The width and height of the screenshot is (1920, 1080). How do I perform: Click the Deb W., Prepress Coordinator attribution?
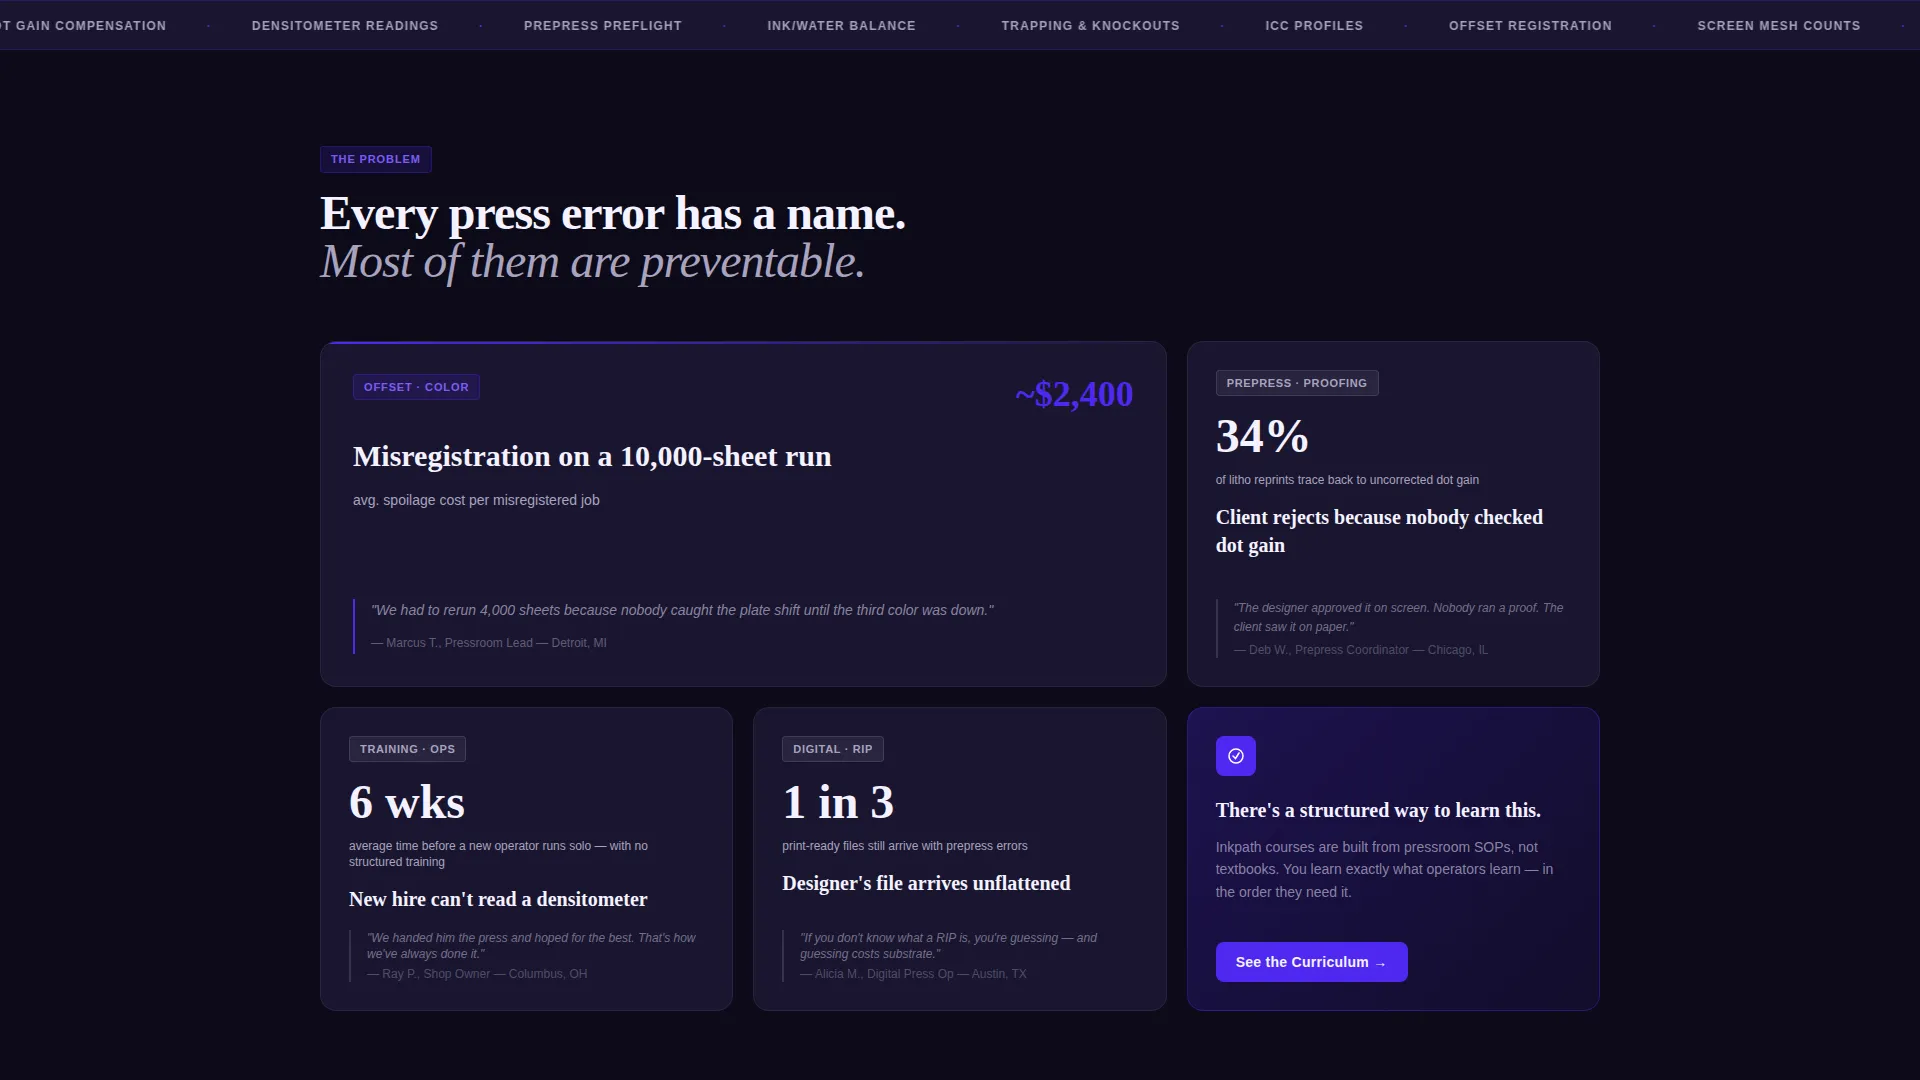pyautogui.click(x=1361, y=650)
